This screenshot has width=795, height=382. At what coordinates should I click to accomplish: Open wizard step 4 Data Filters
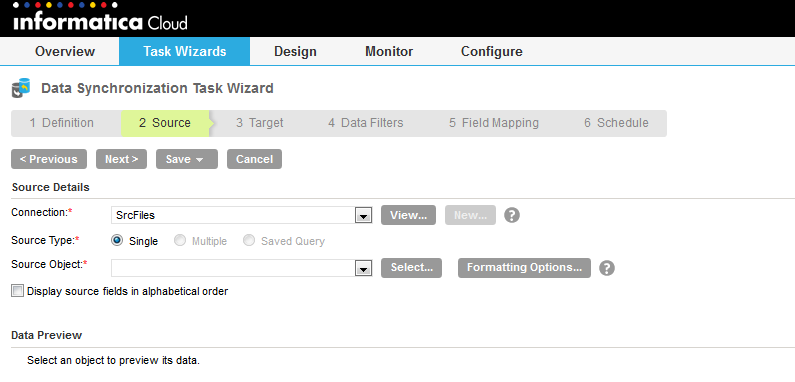(366, 123)
